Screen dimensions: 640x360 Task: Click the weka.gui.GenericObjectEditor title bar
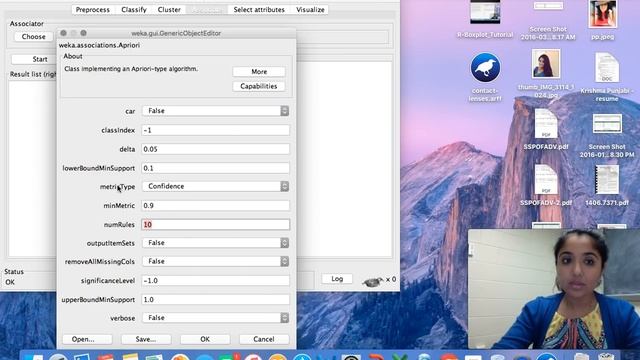point(176,33)
